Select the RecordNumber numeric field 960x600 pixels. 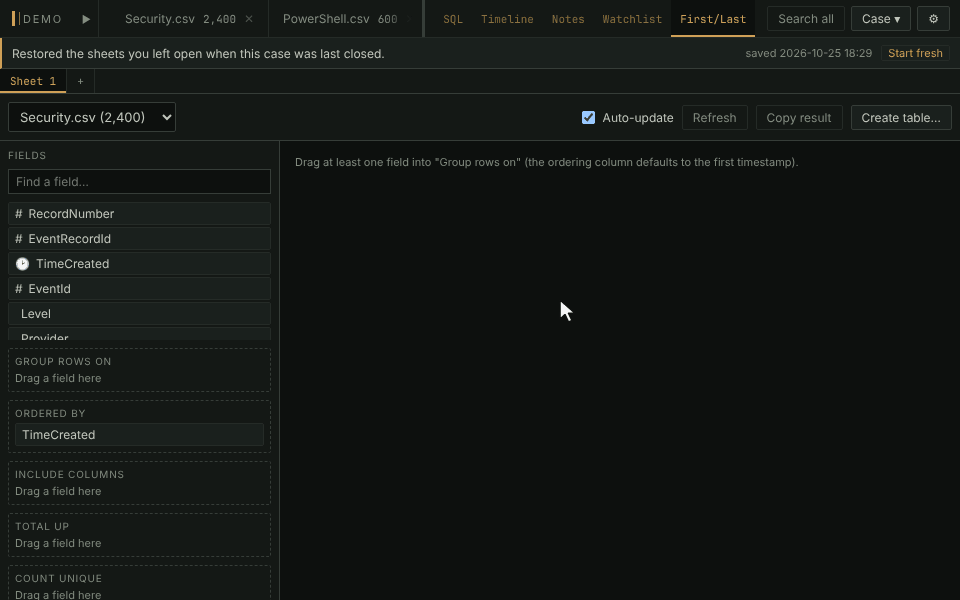click(140, 214)
